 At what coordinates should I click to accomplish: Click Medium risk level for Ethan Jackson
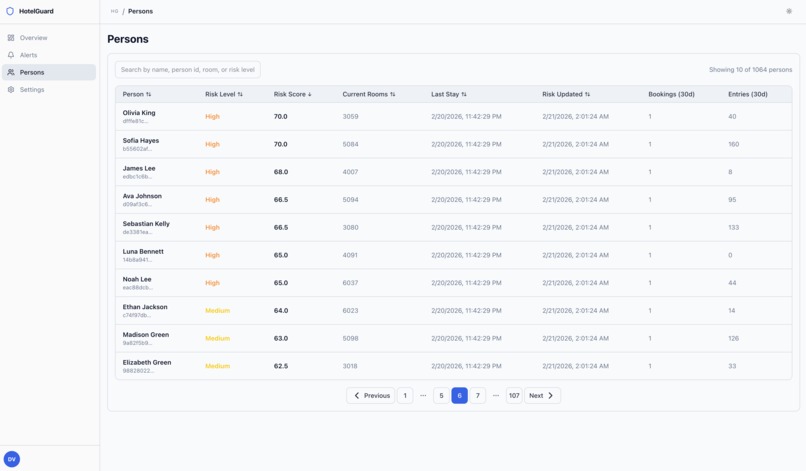[x=217, y=311]
